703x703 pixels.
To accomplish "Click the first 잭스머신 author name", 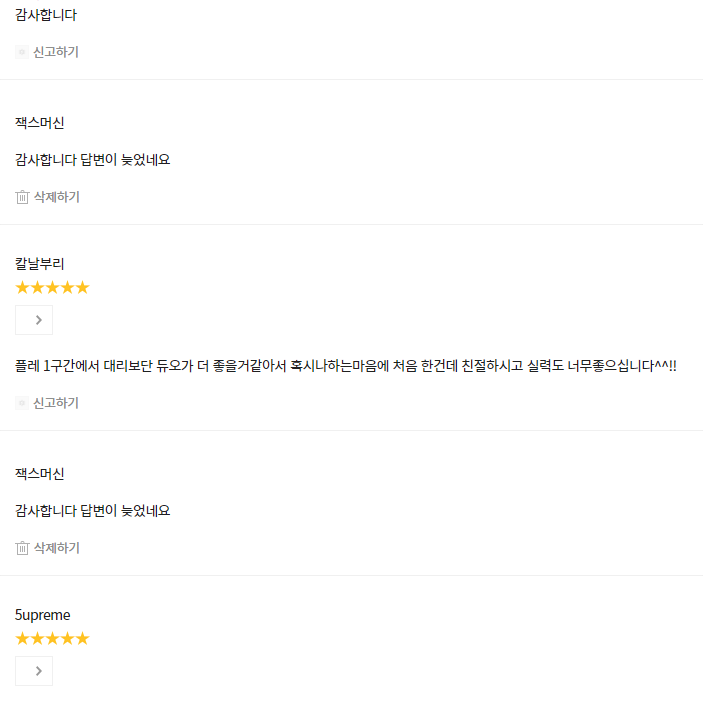I will (40, 123).
